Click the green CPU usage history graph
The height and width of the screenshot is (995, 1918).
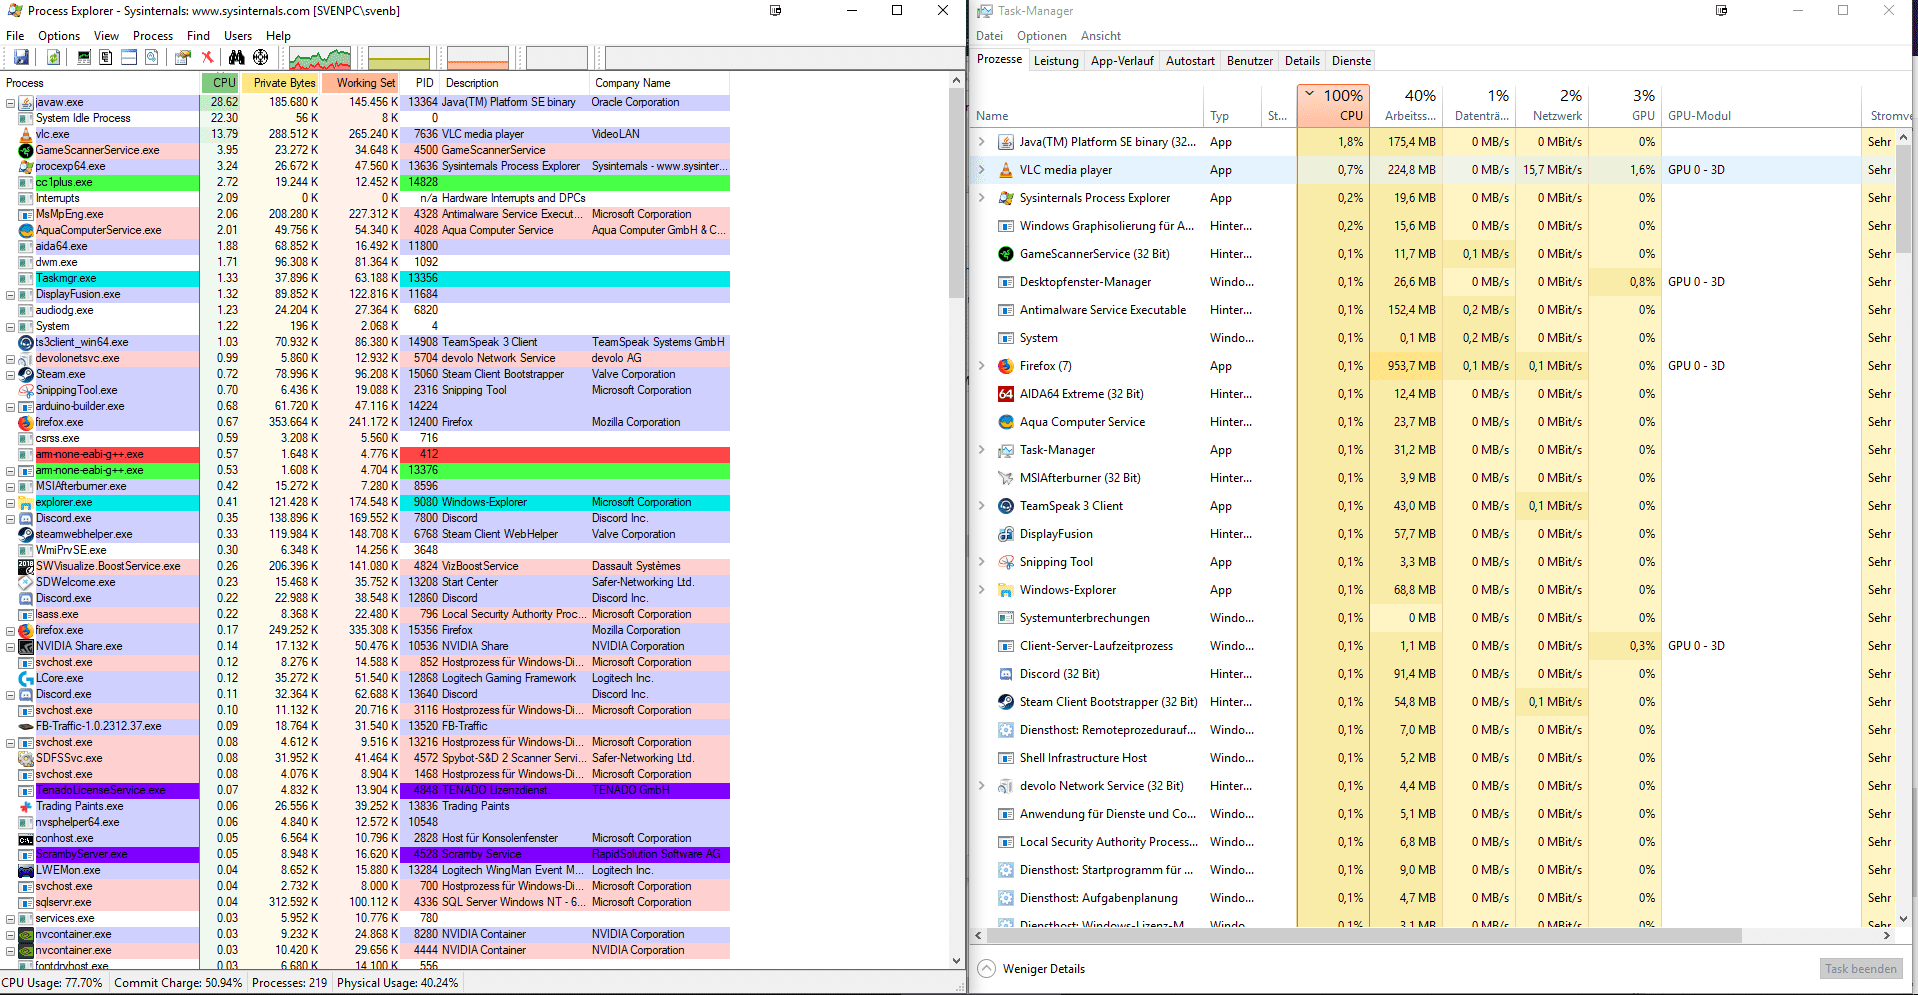pos(320,58)
